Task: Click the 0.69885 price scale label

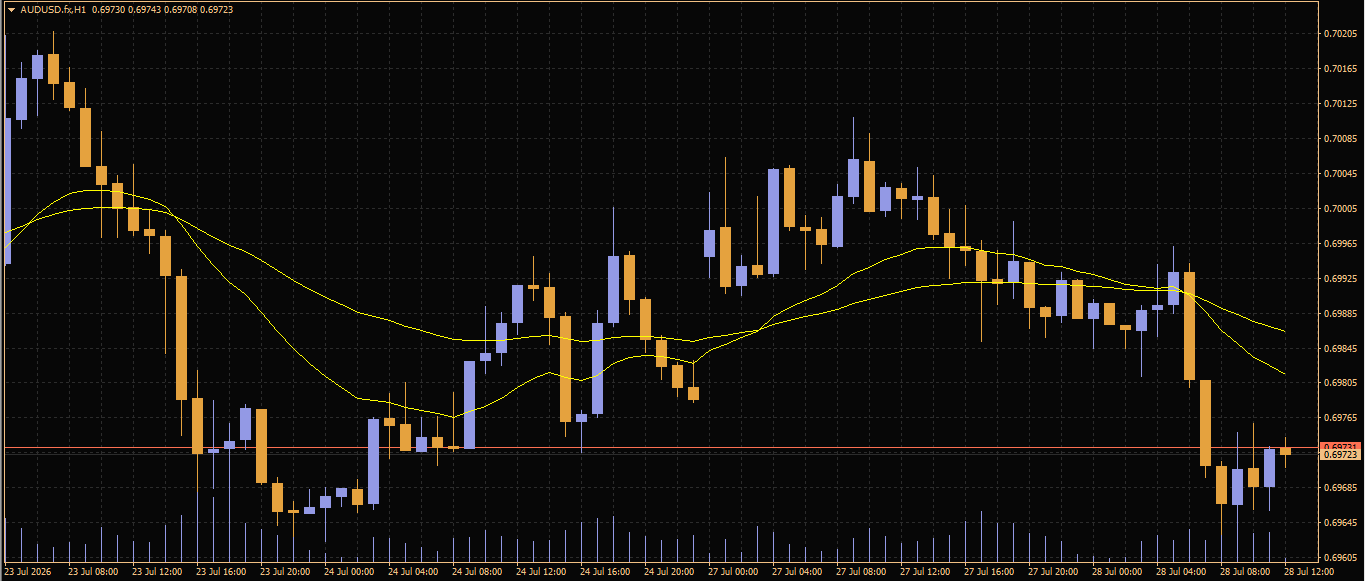Action: click(1339, 313)
